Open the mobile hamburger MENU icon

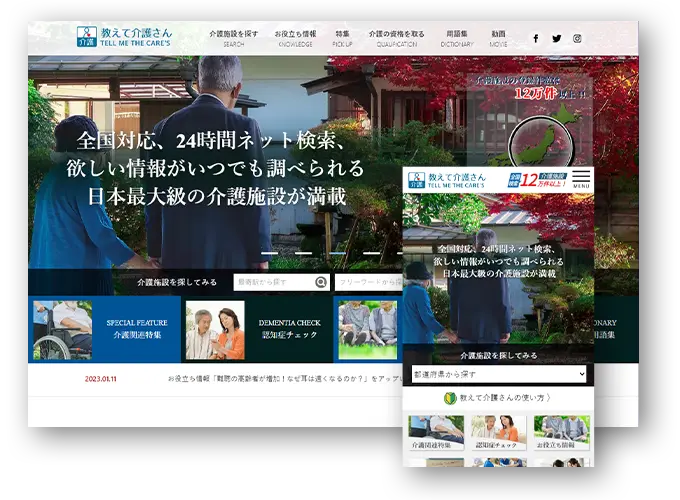point(581,180)
